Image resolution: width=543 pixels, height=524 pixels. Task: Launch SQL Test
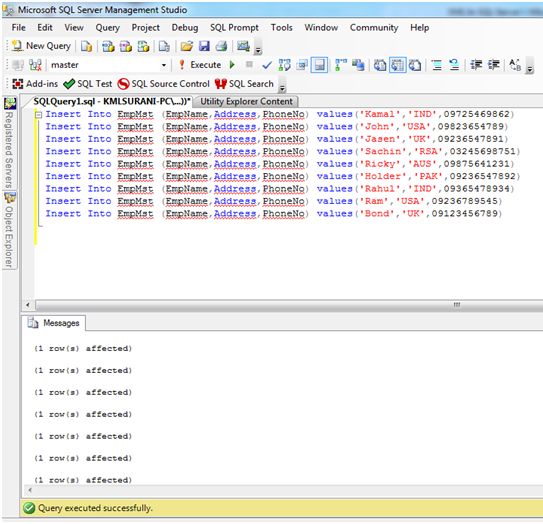(88, 84)
